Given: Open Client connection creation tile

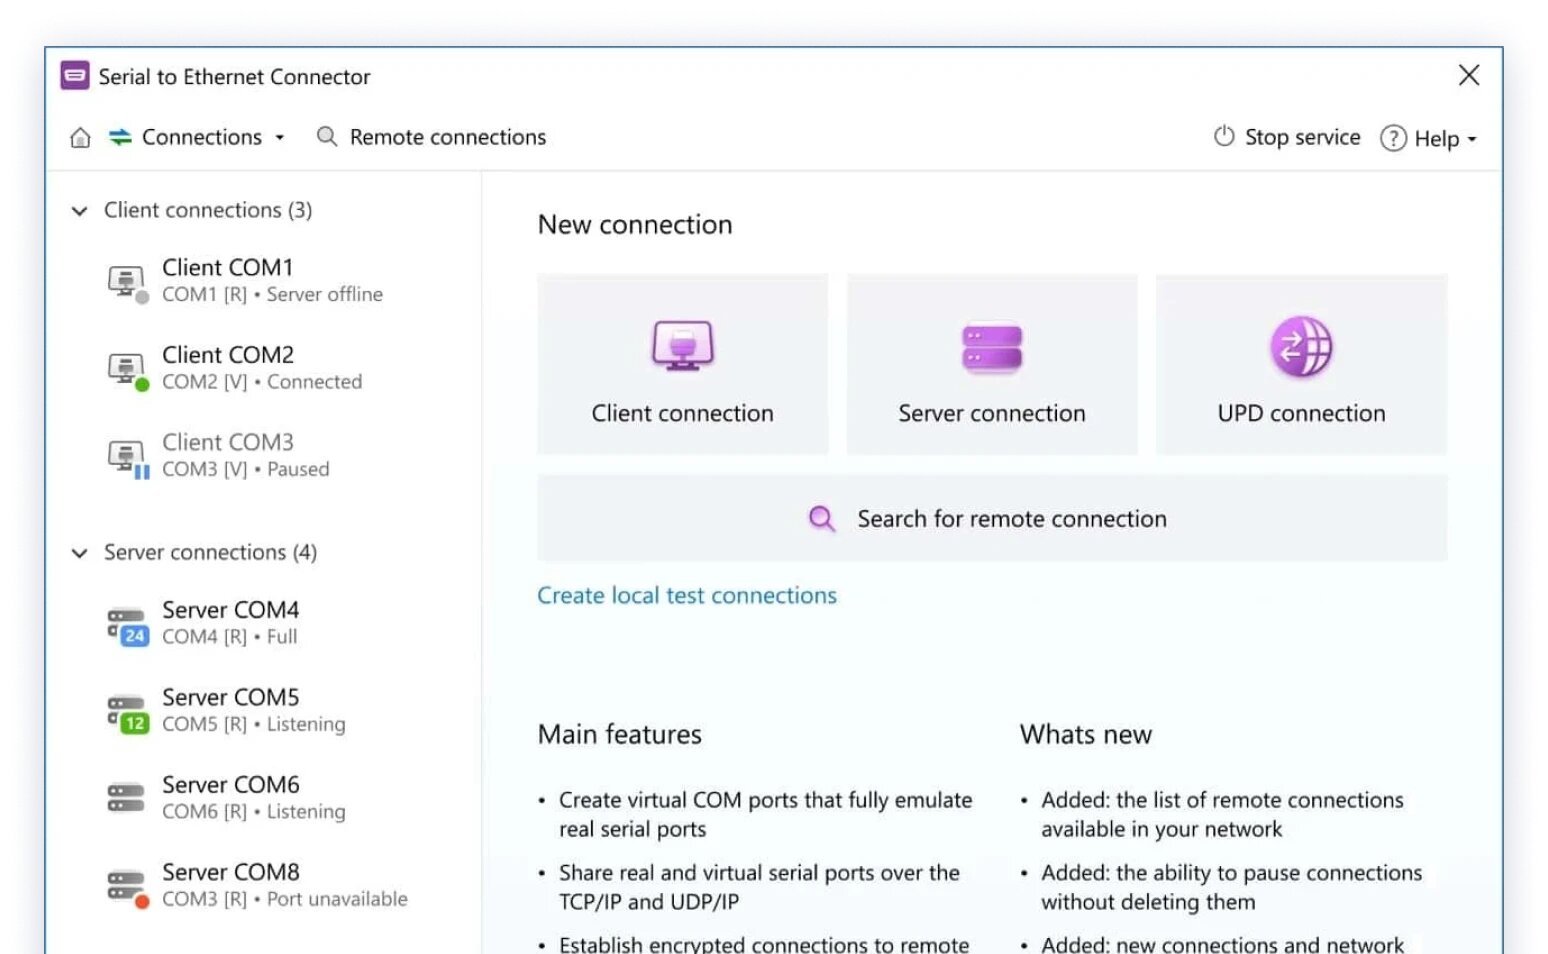Looking at the screenshot, I should pyautogui.click(x=682, y=363).
